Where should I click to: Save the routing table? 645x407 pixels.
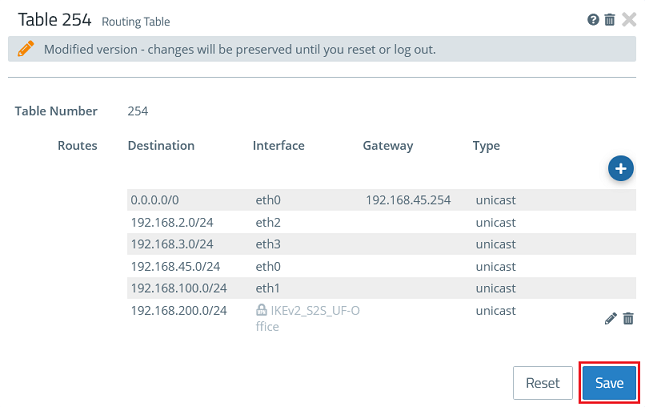(609, 383)
